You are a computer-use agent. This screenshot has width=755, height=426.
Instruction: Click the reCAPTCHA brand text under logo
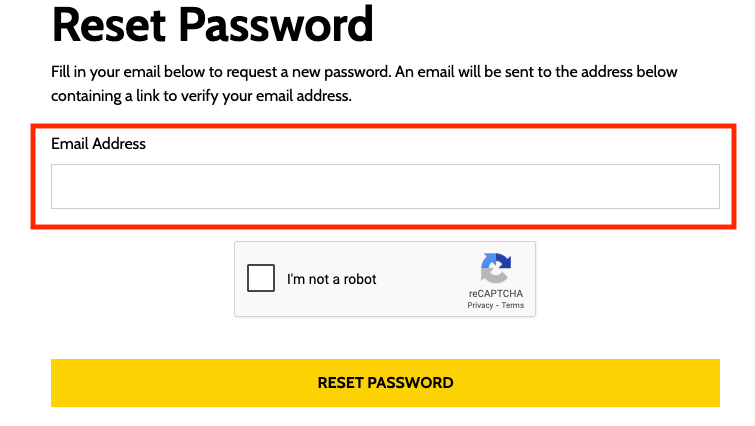click(496, 293)
